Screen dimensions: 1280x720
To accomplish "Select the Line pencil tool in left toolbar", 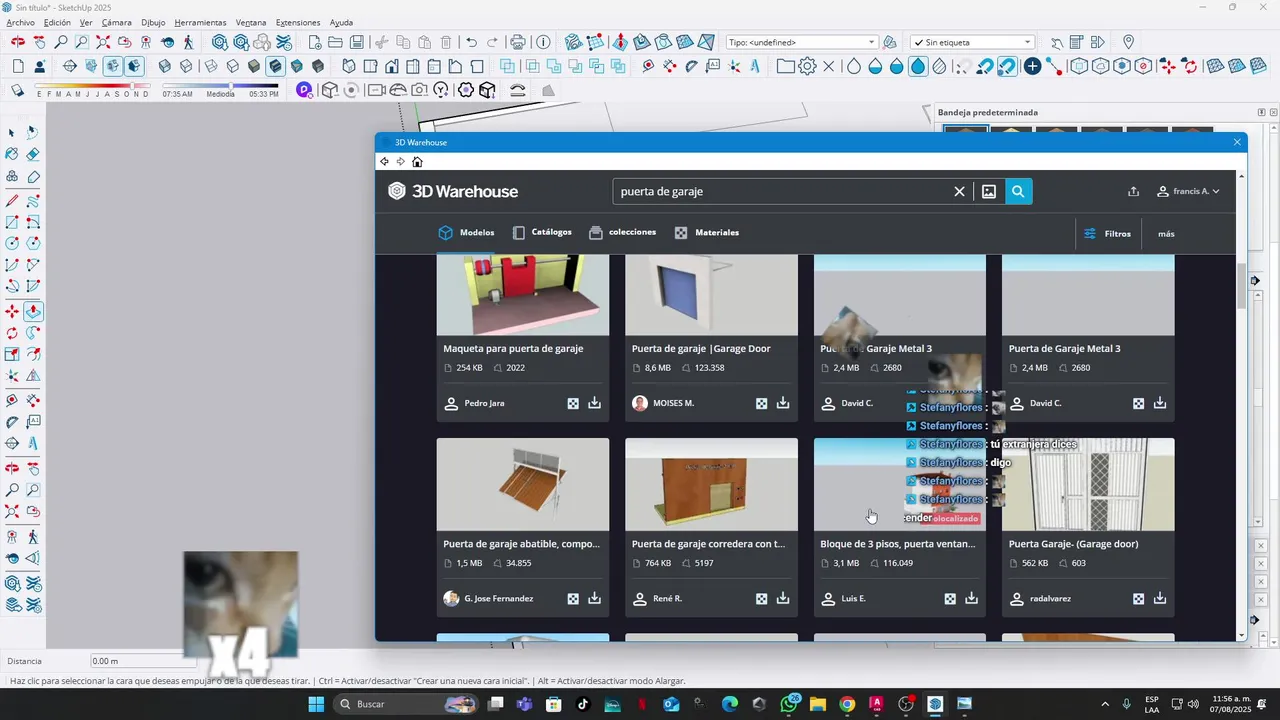I will pos(11,201).
